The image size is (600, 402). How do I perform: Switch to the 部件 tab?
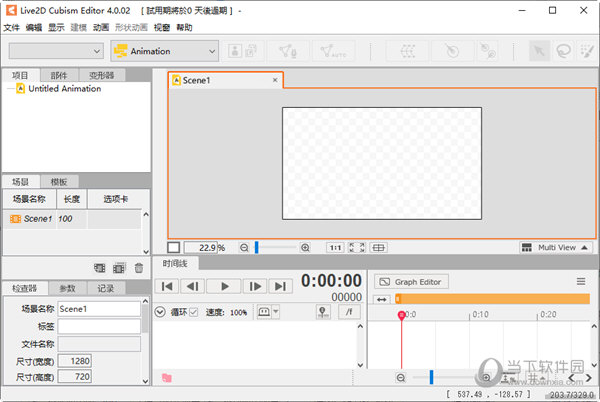(x=59, y=75)
